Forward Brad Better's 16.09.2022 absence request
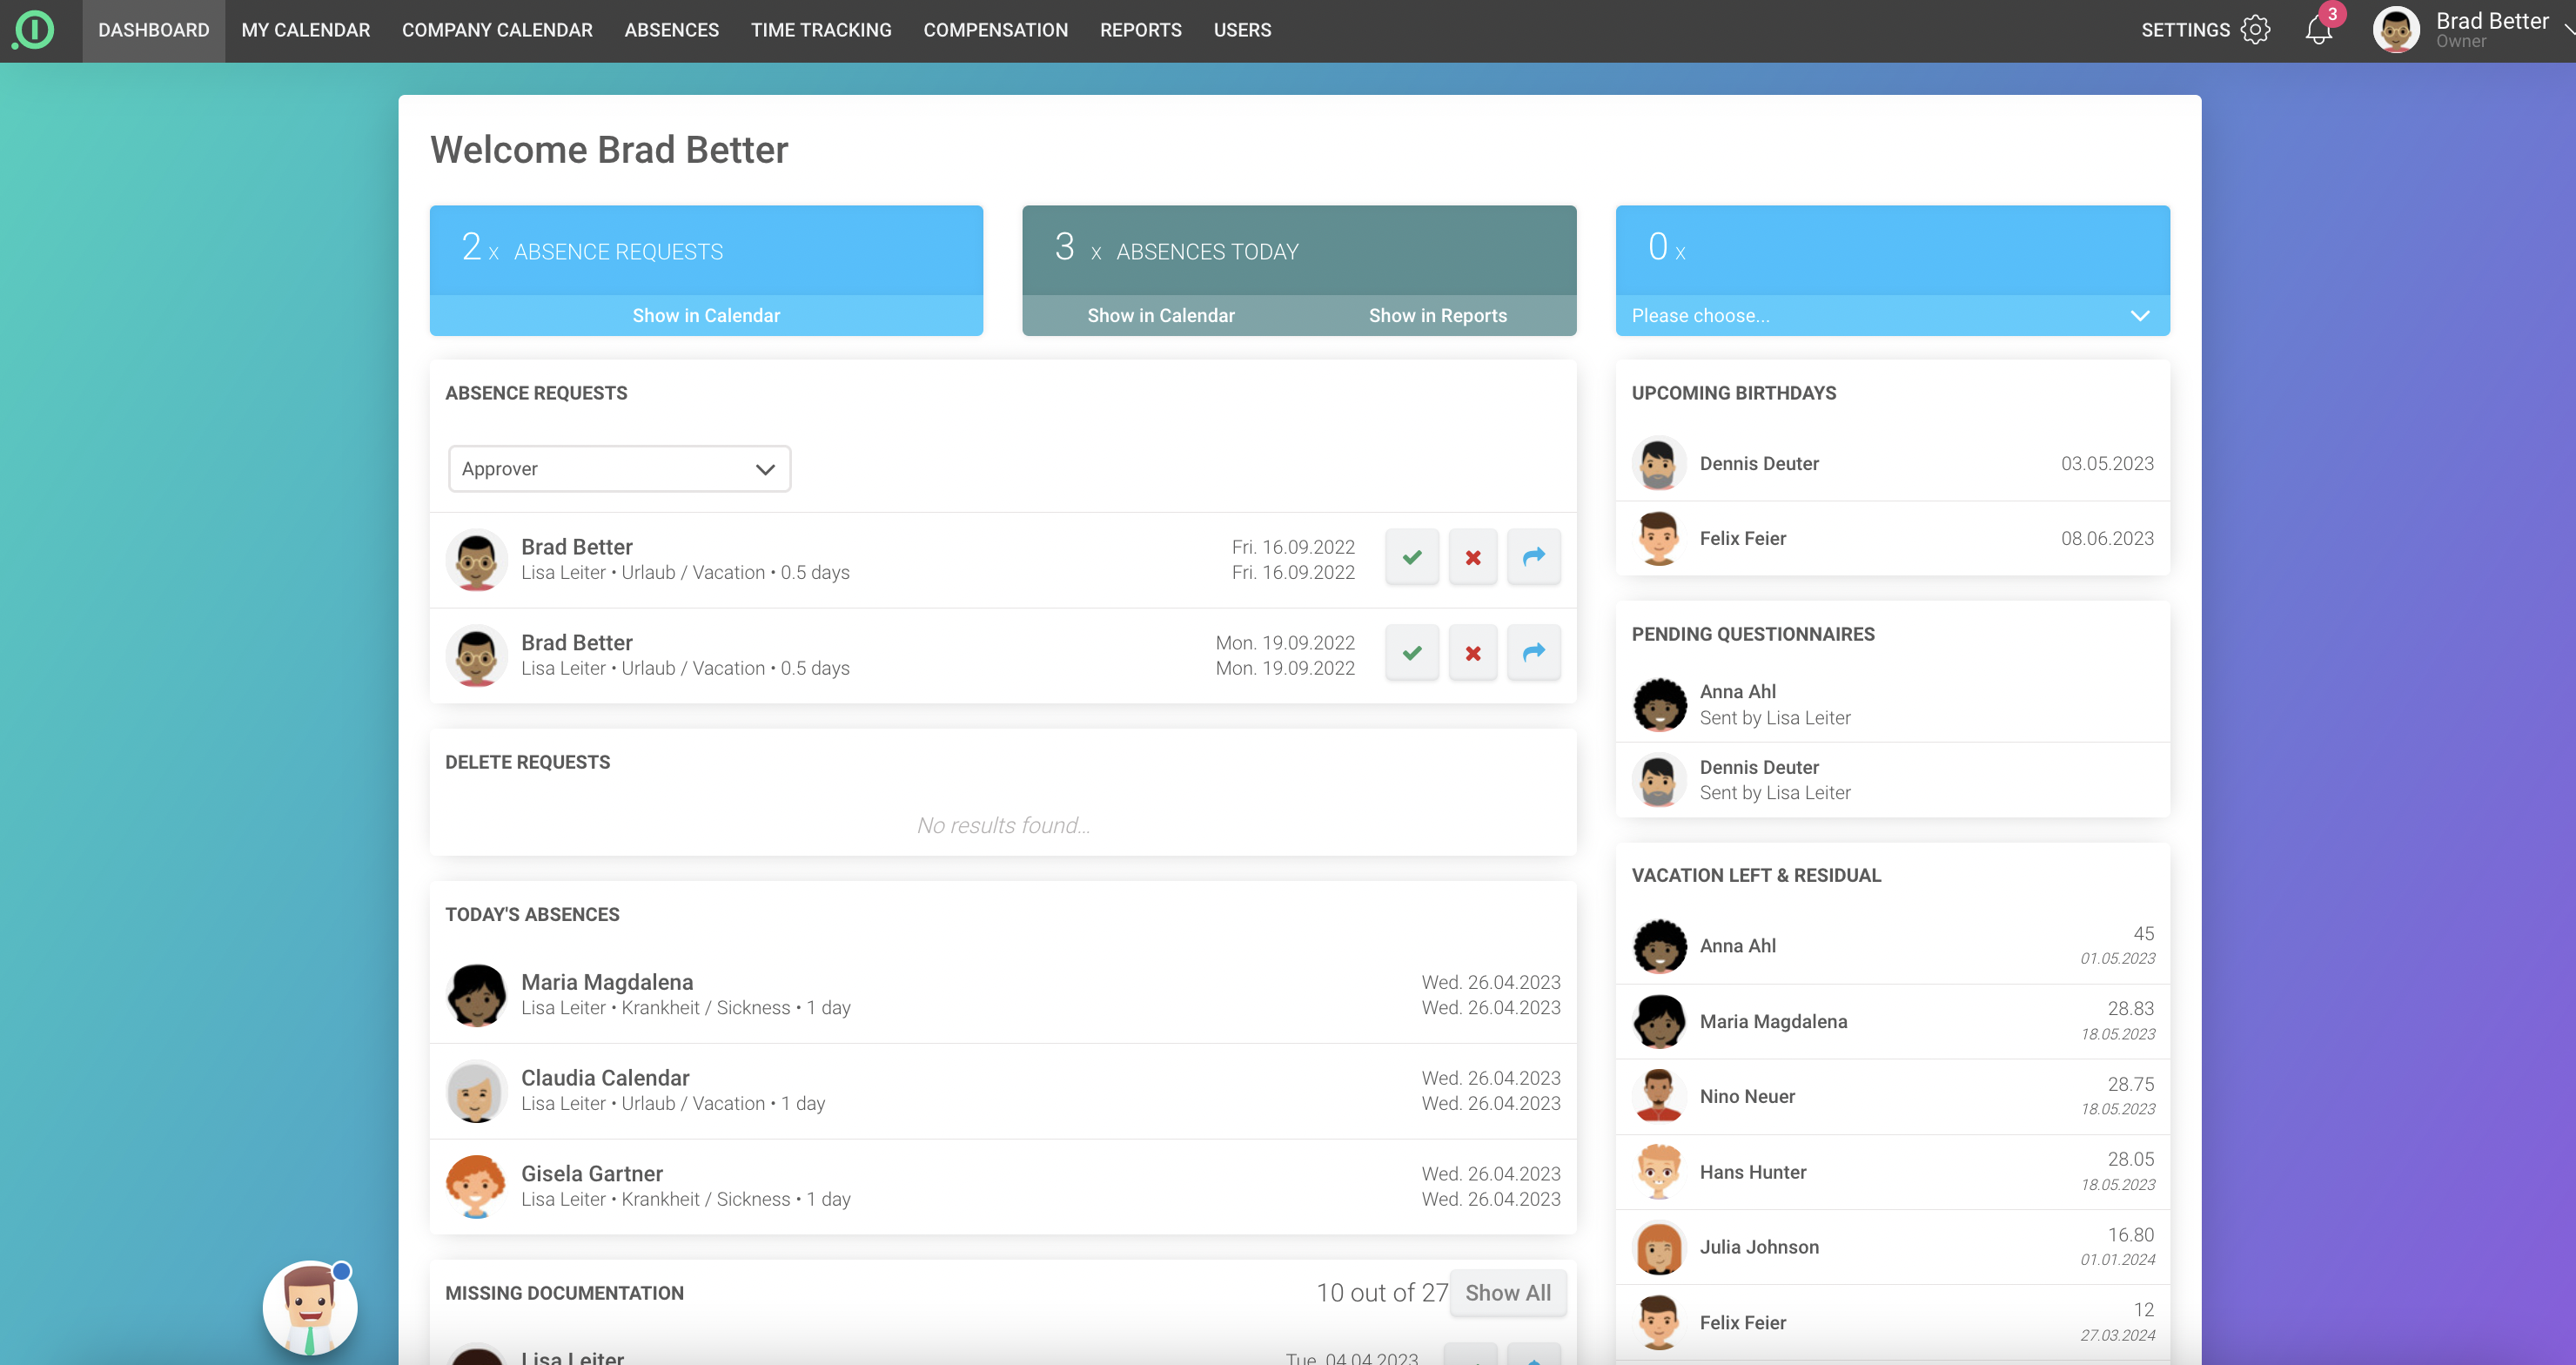This screenshot has height=1365, width=2576. coord(1533,557)
